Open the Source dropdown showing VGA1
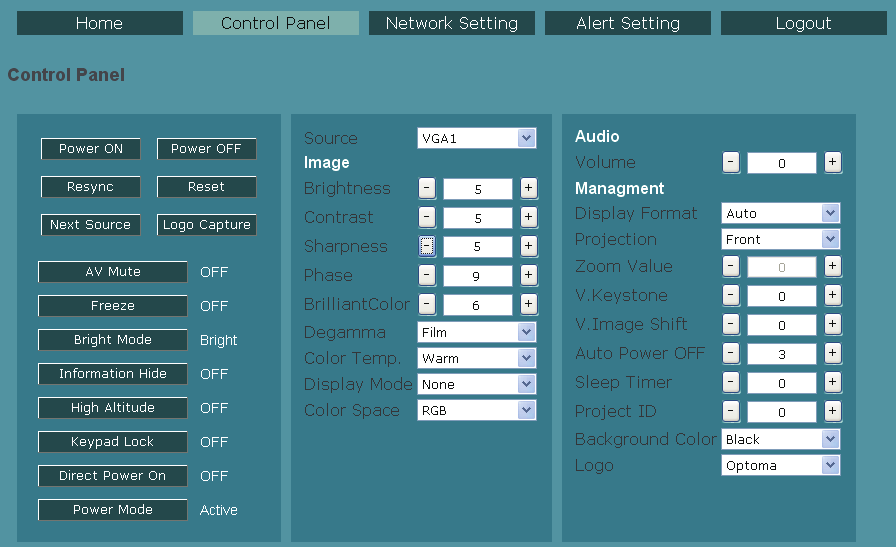The image size is (896, 547). click(x=477, y=138)
